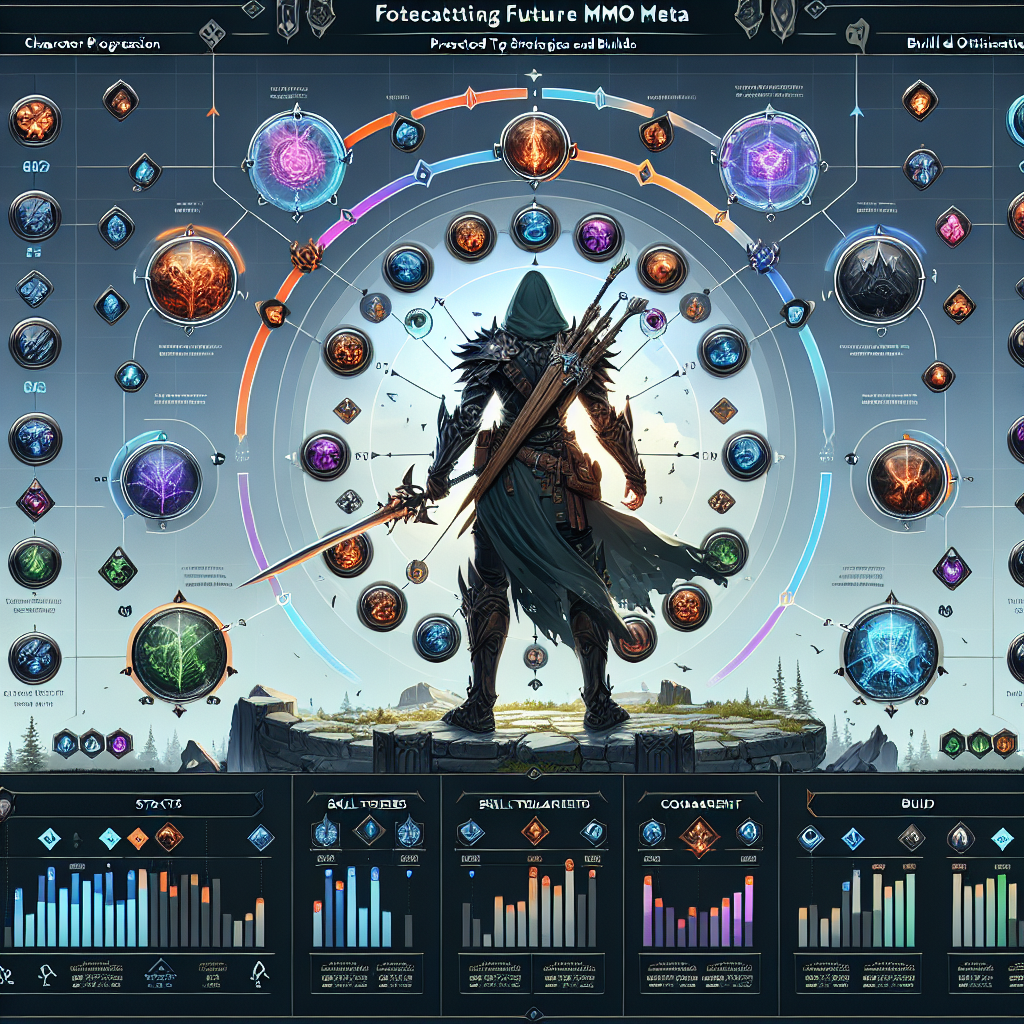Click the orange round orb atop left column
1024x1024 pixels.
click(35, 123)
